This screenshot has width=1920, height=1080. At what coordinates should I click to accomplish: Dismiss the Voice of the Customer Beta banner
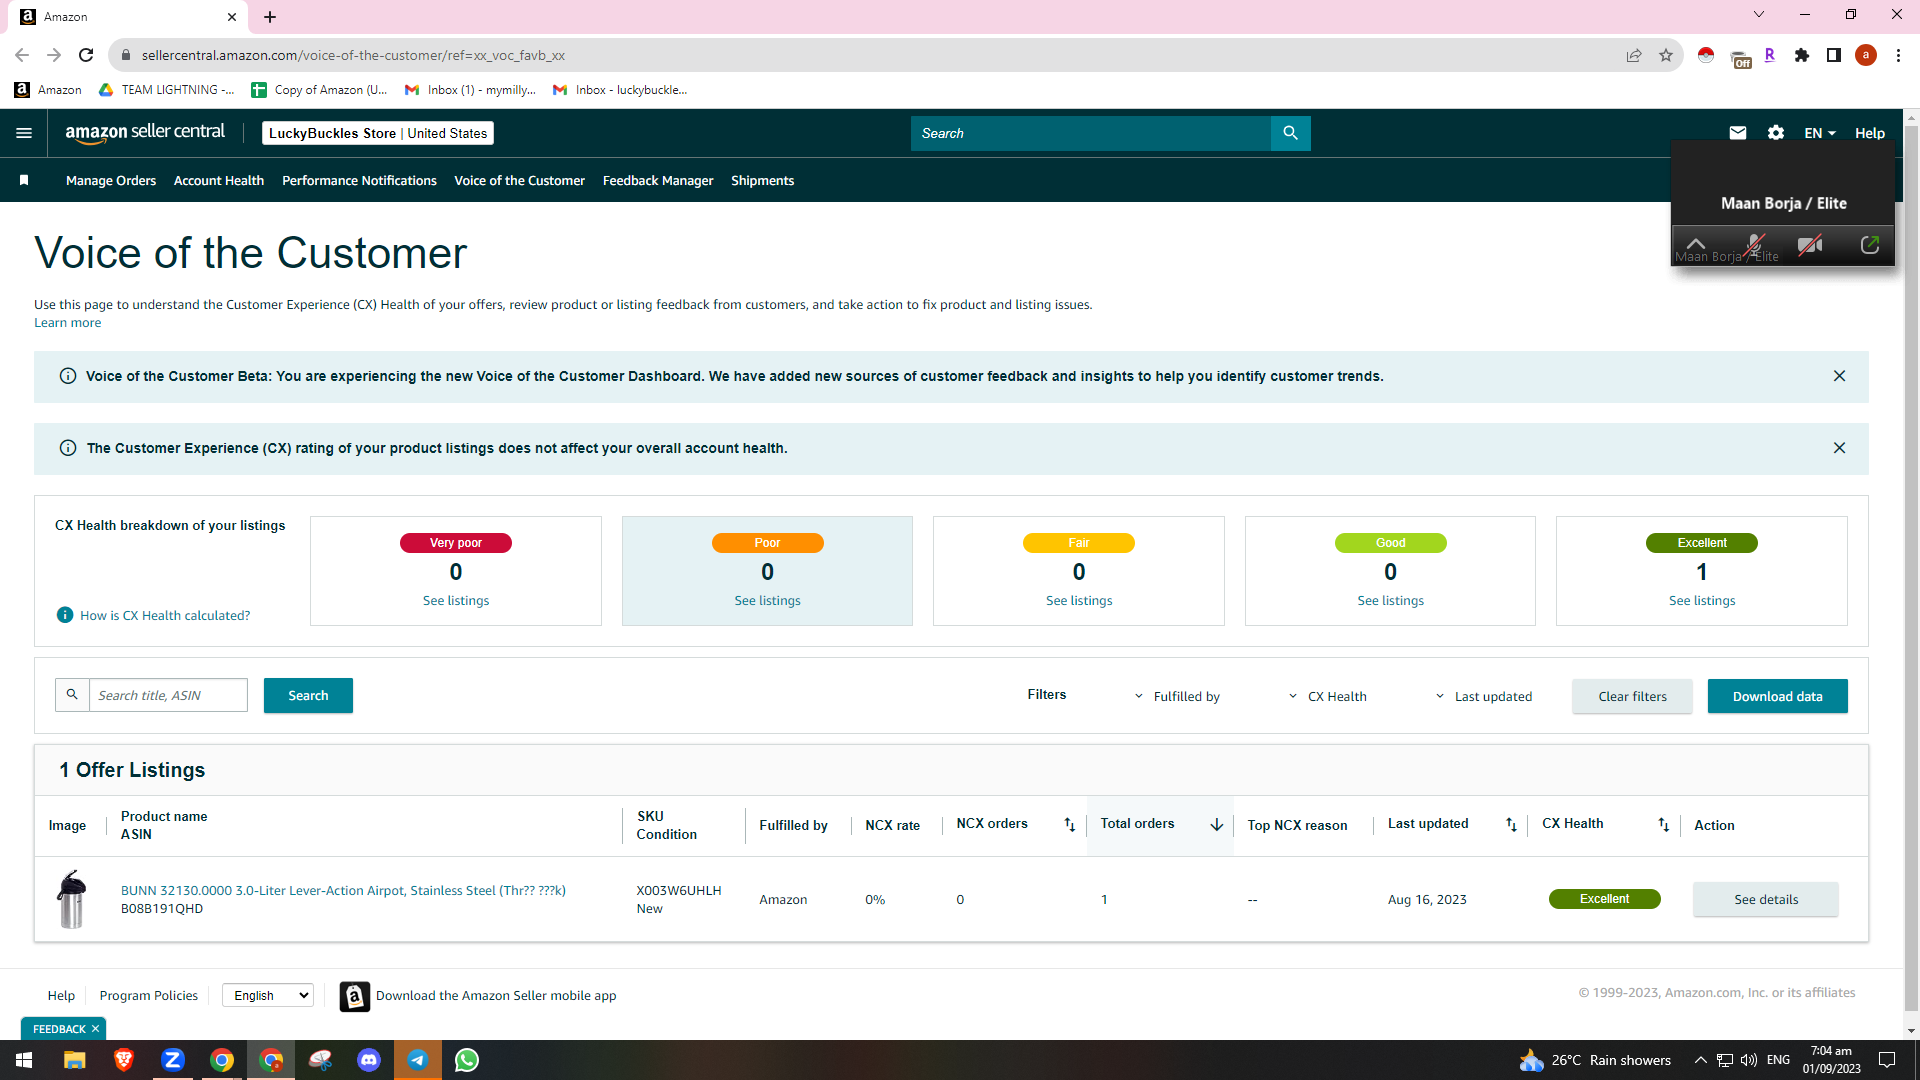point(1839,376)
